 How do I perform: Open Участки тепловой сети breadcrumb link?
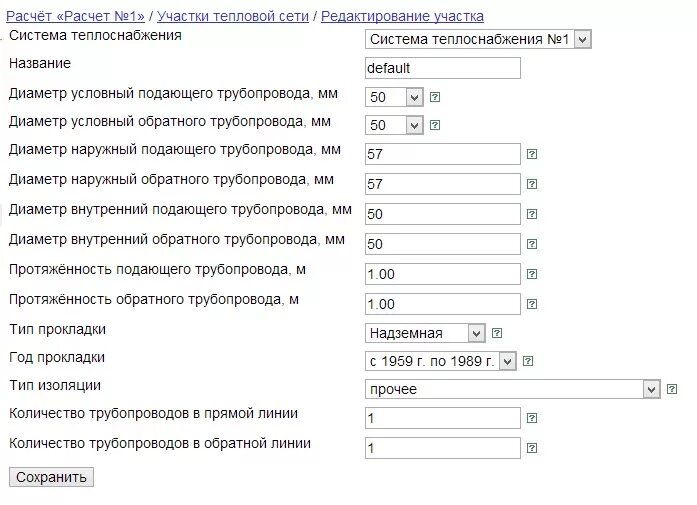(233, 16)
